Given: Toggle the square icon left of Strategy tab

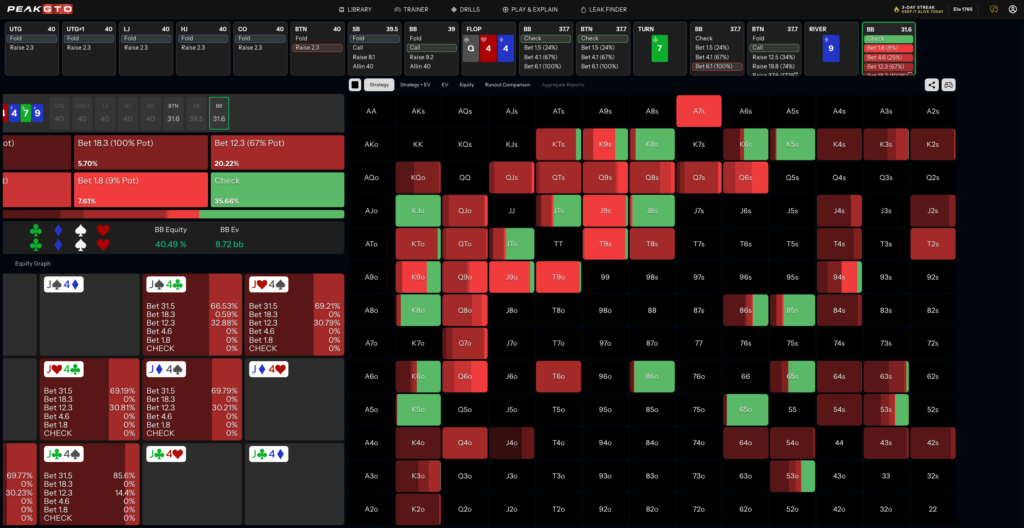Looking at the screenshot, I should pos(355,84).
